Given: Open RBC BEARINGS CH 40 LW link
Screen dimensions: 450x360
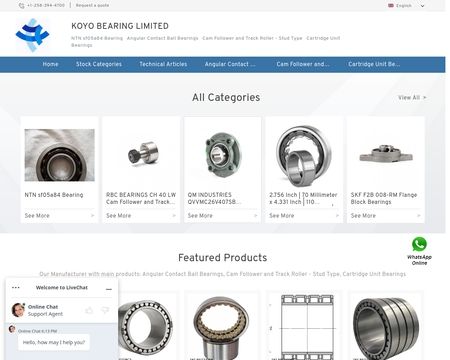Looking at the screenshot, I should pos(141,198).
